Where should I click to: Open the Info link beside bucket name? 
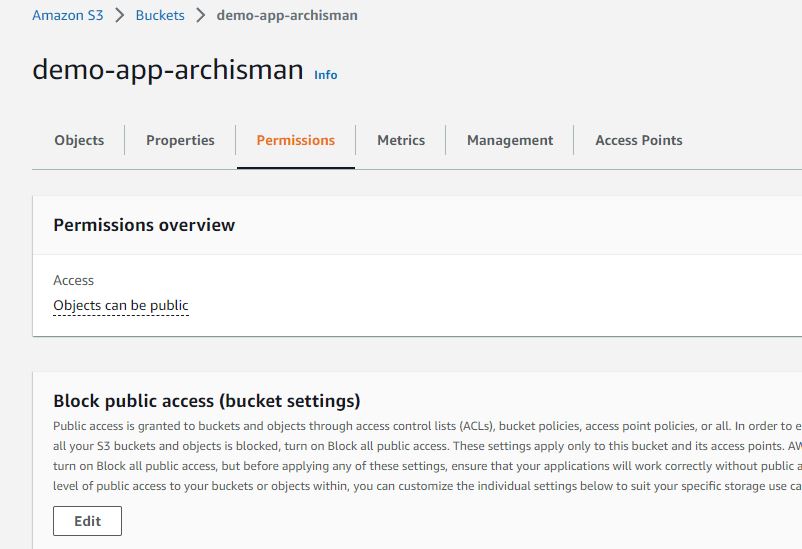point(325,75)
